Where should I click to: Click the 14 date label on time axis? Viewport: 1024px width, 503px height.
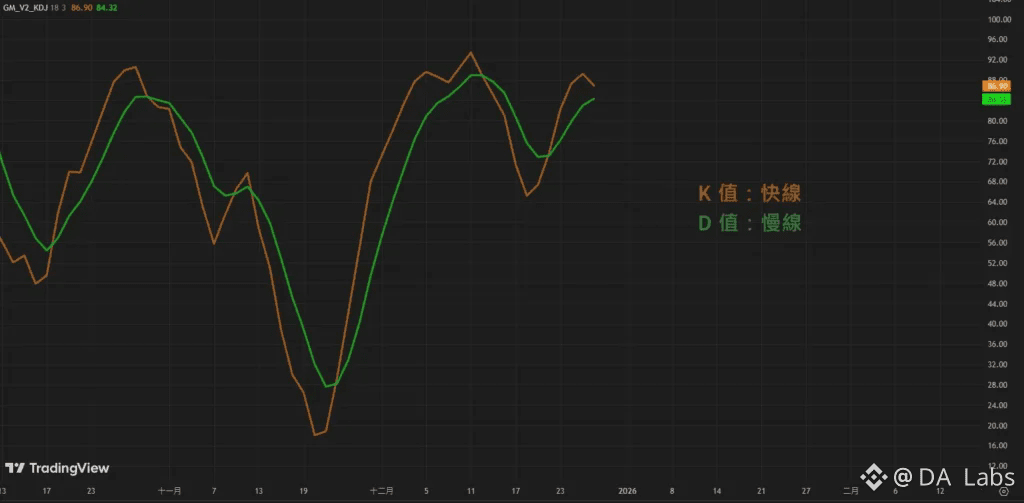716,491
